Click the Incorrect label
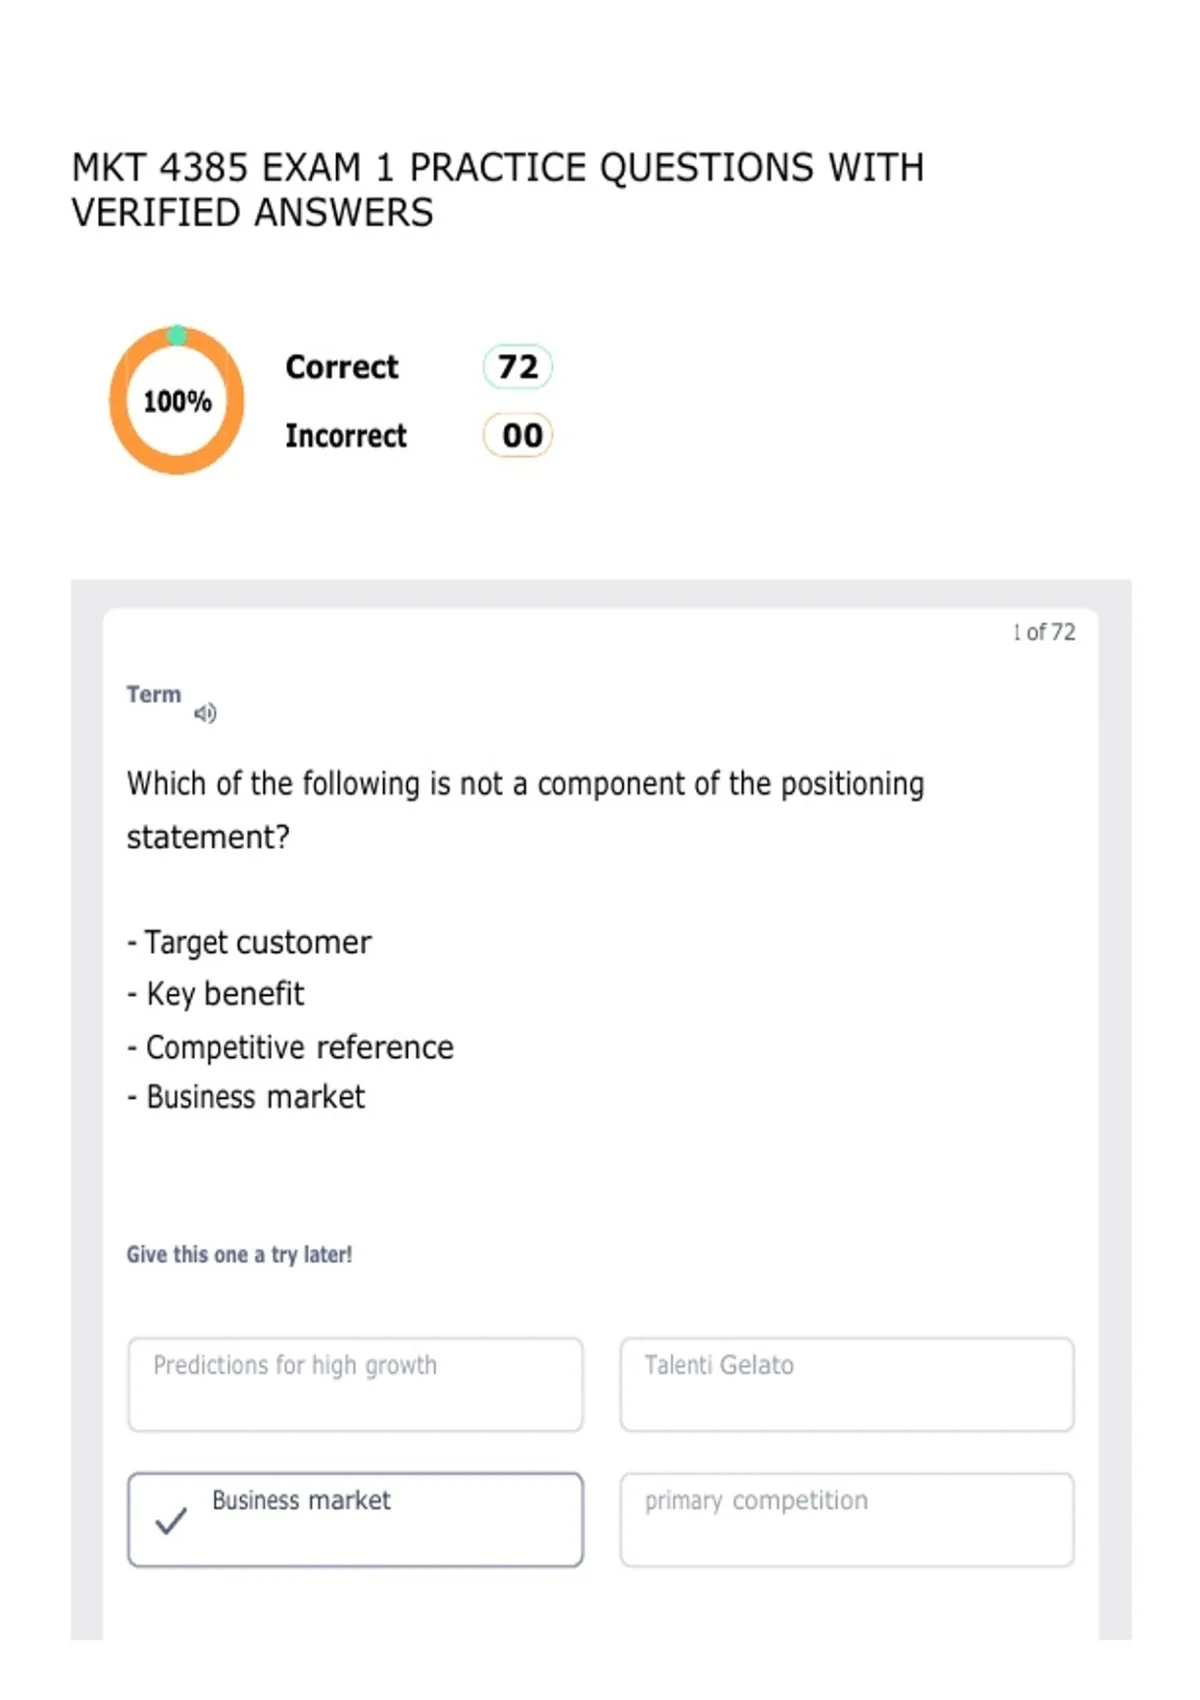Screen dimensions: 1200x1700 [x=346, y=436]
